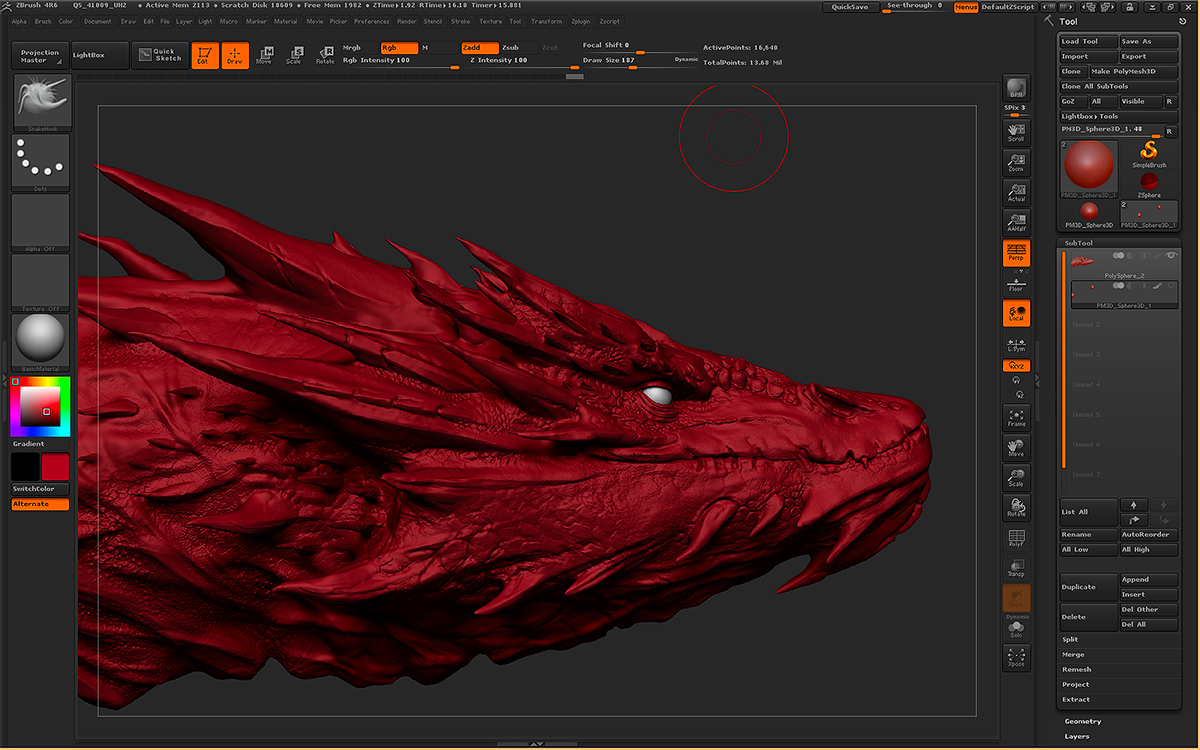Open the Preferences menu
Screen dimensions: 1200x750
pos(371,21)
